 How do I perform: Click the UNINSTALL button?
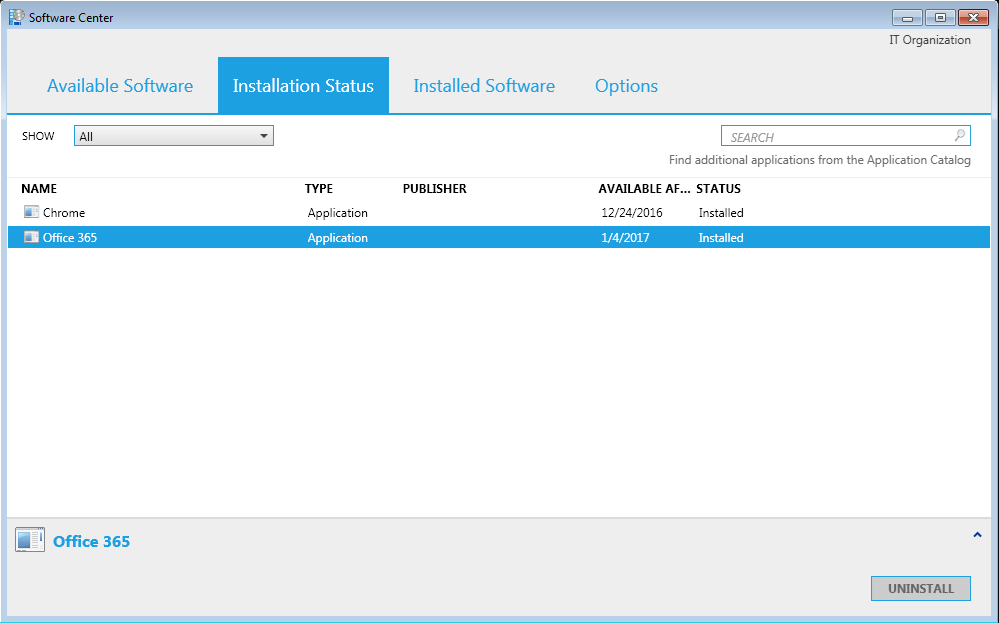click(x=921, y=588)
